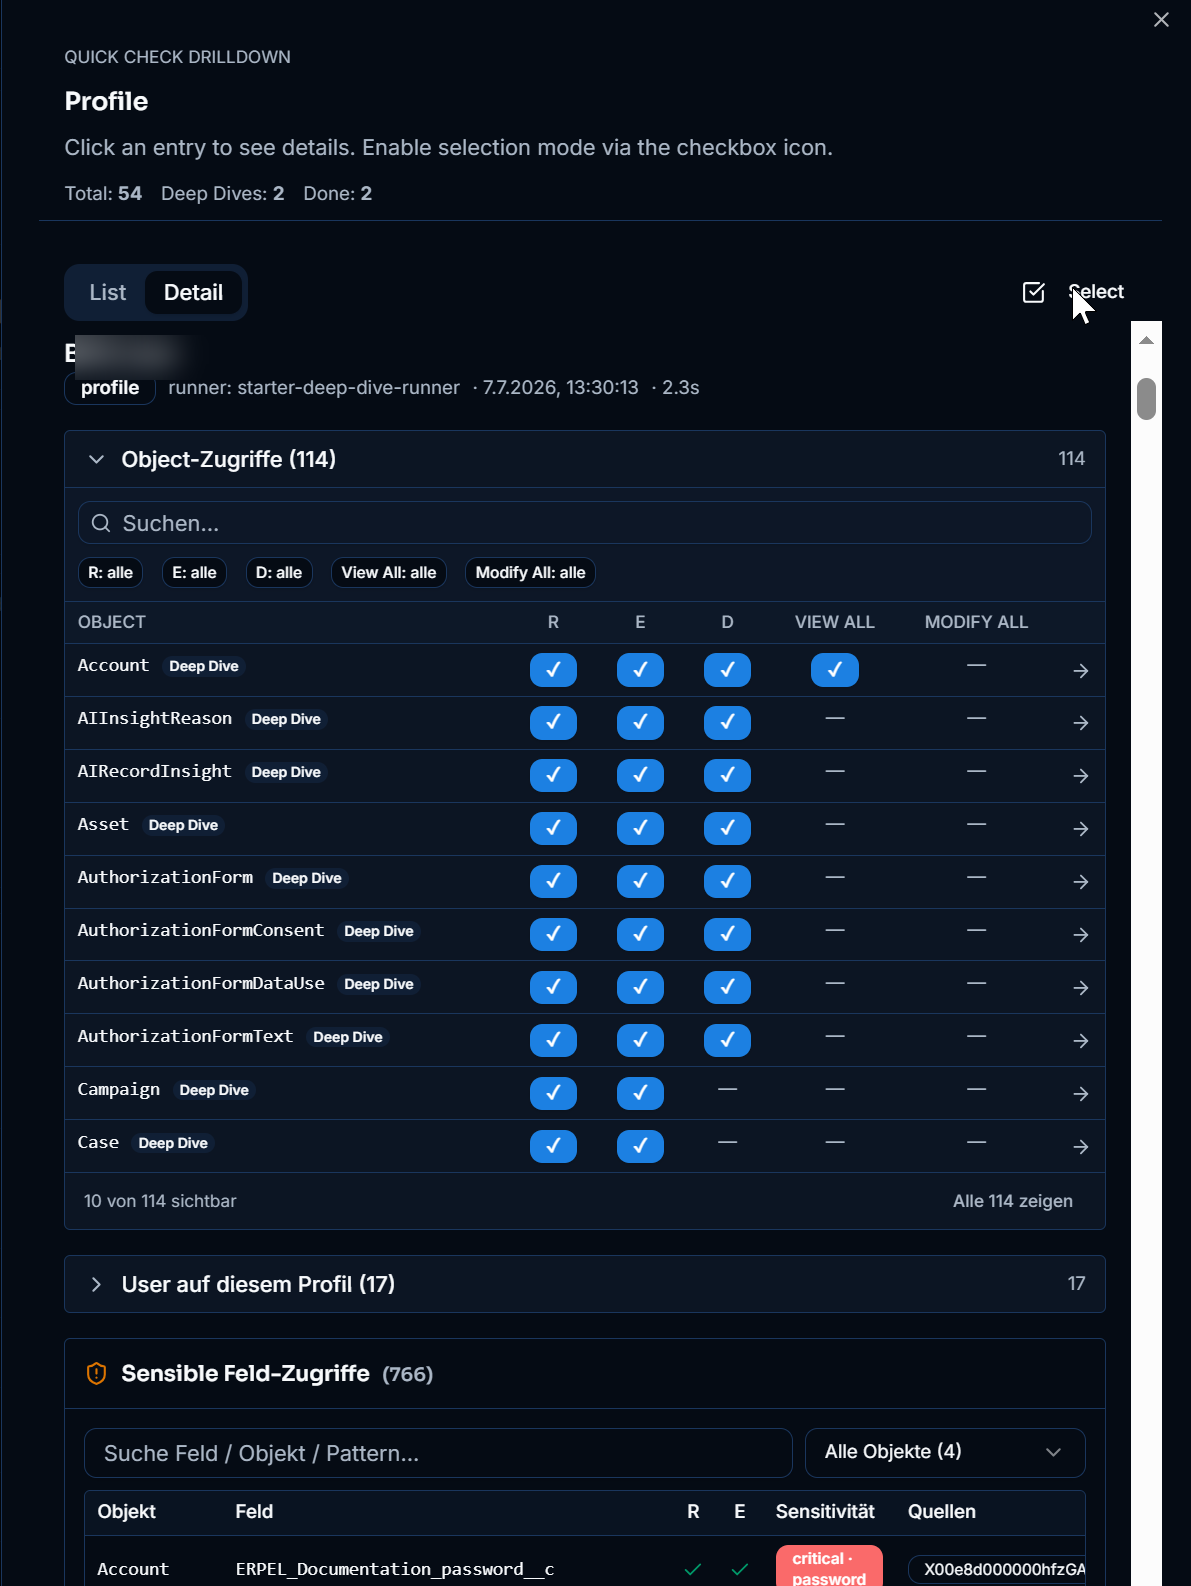Toggle AuthorizationForm Read permission checkmark

pyautogui.click(x=553, y=881)
